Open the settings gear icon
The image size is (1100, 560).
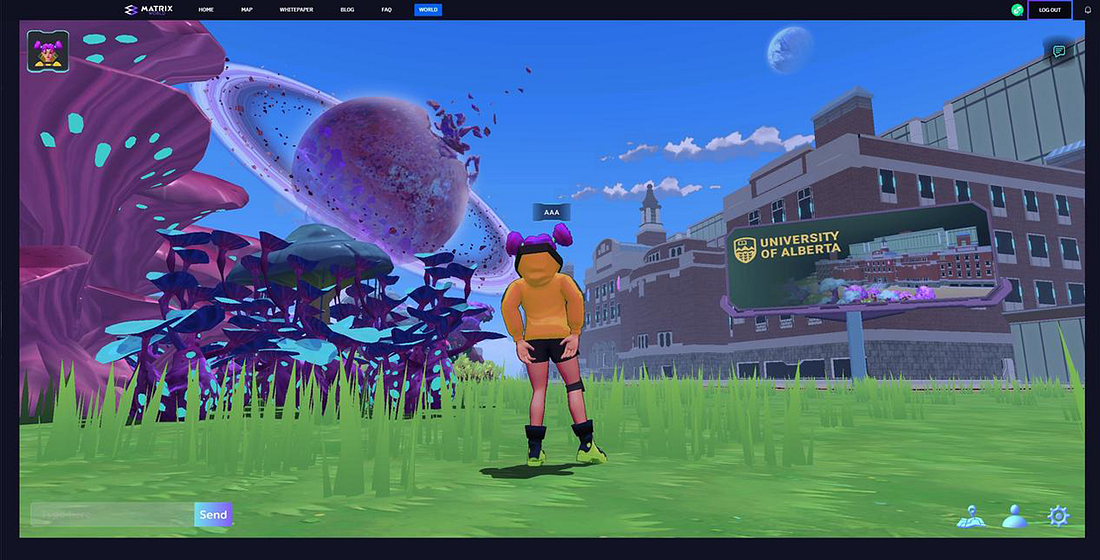tap(1058, 516)
